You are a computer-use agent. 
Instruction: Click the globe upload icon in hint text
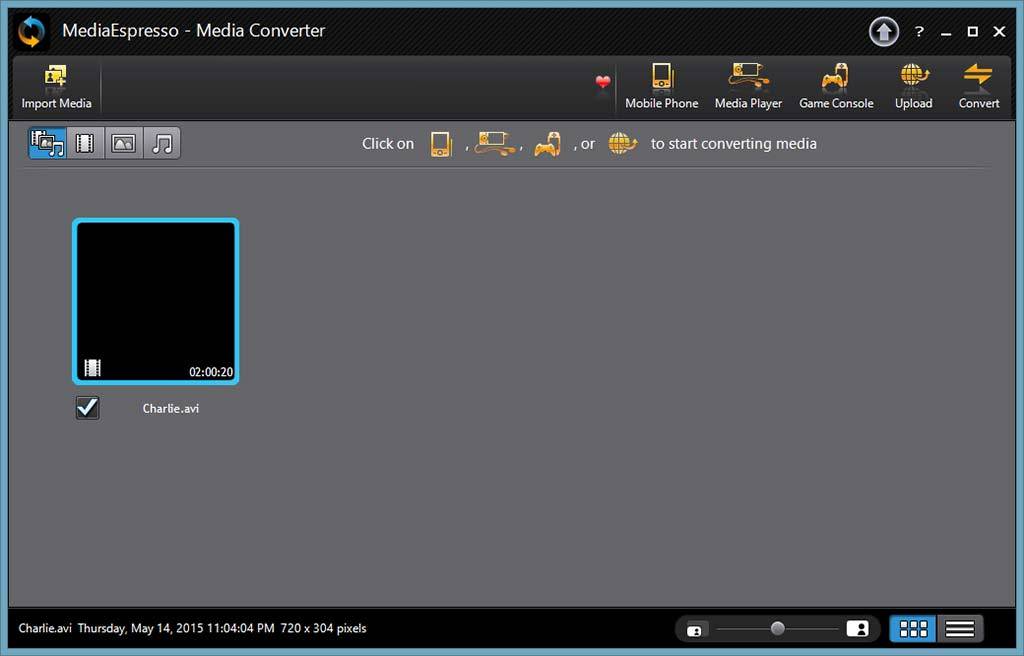point(622,143)
